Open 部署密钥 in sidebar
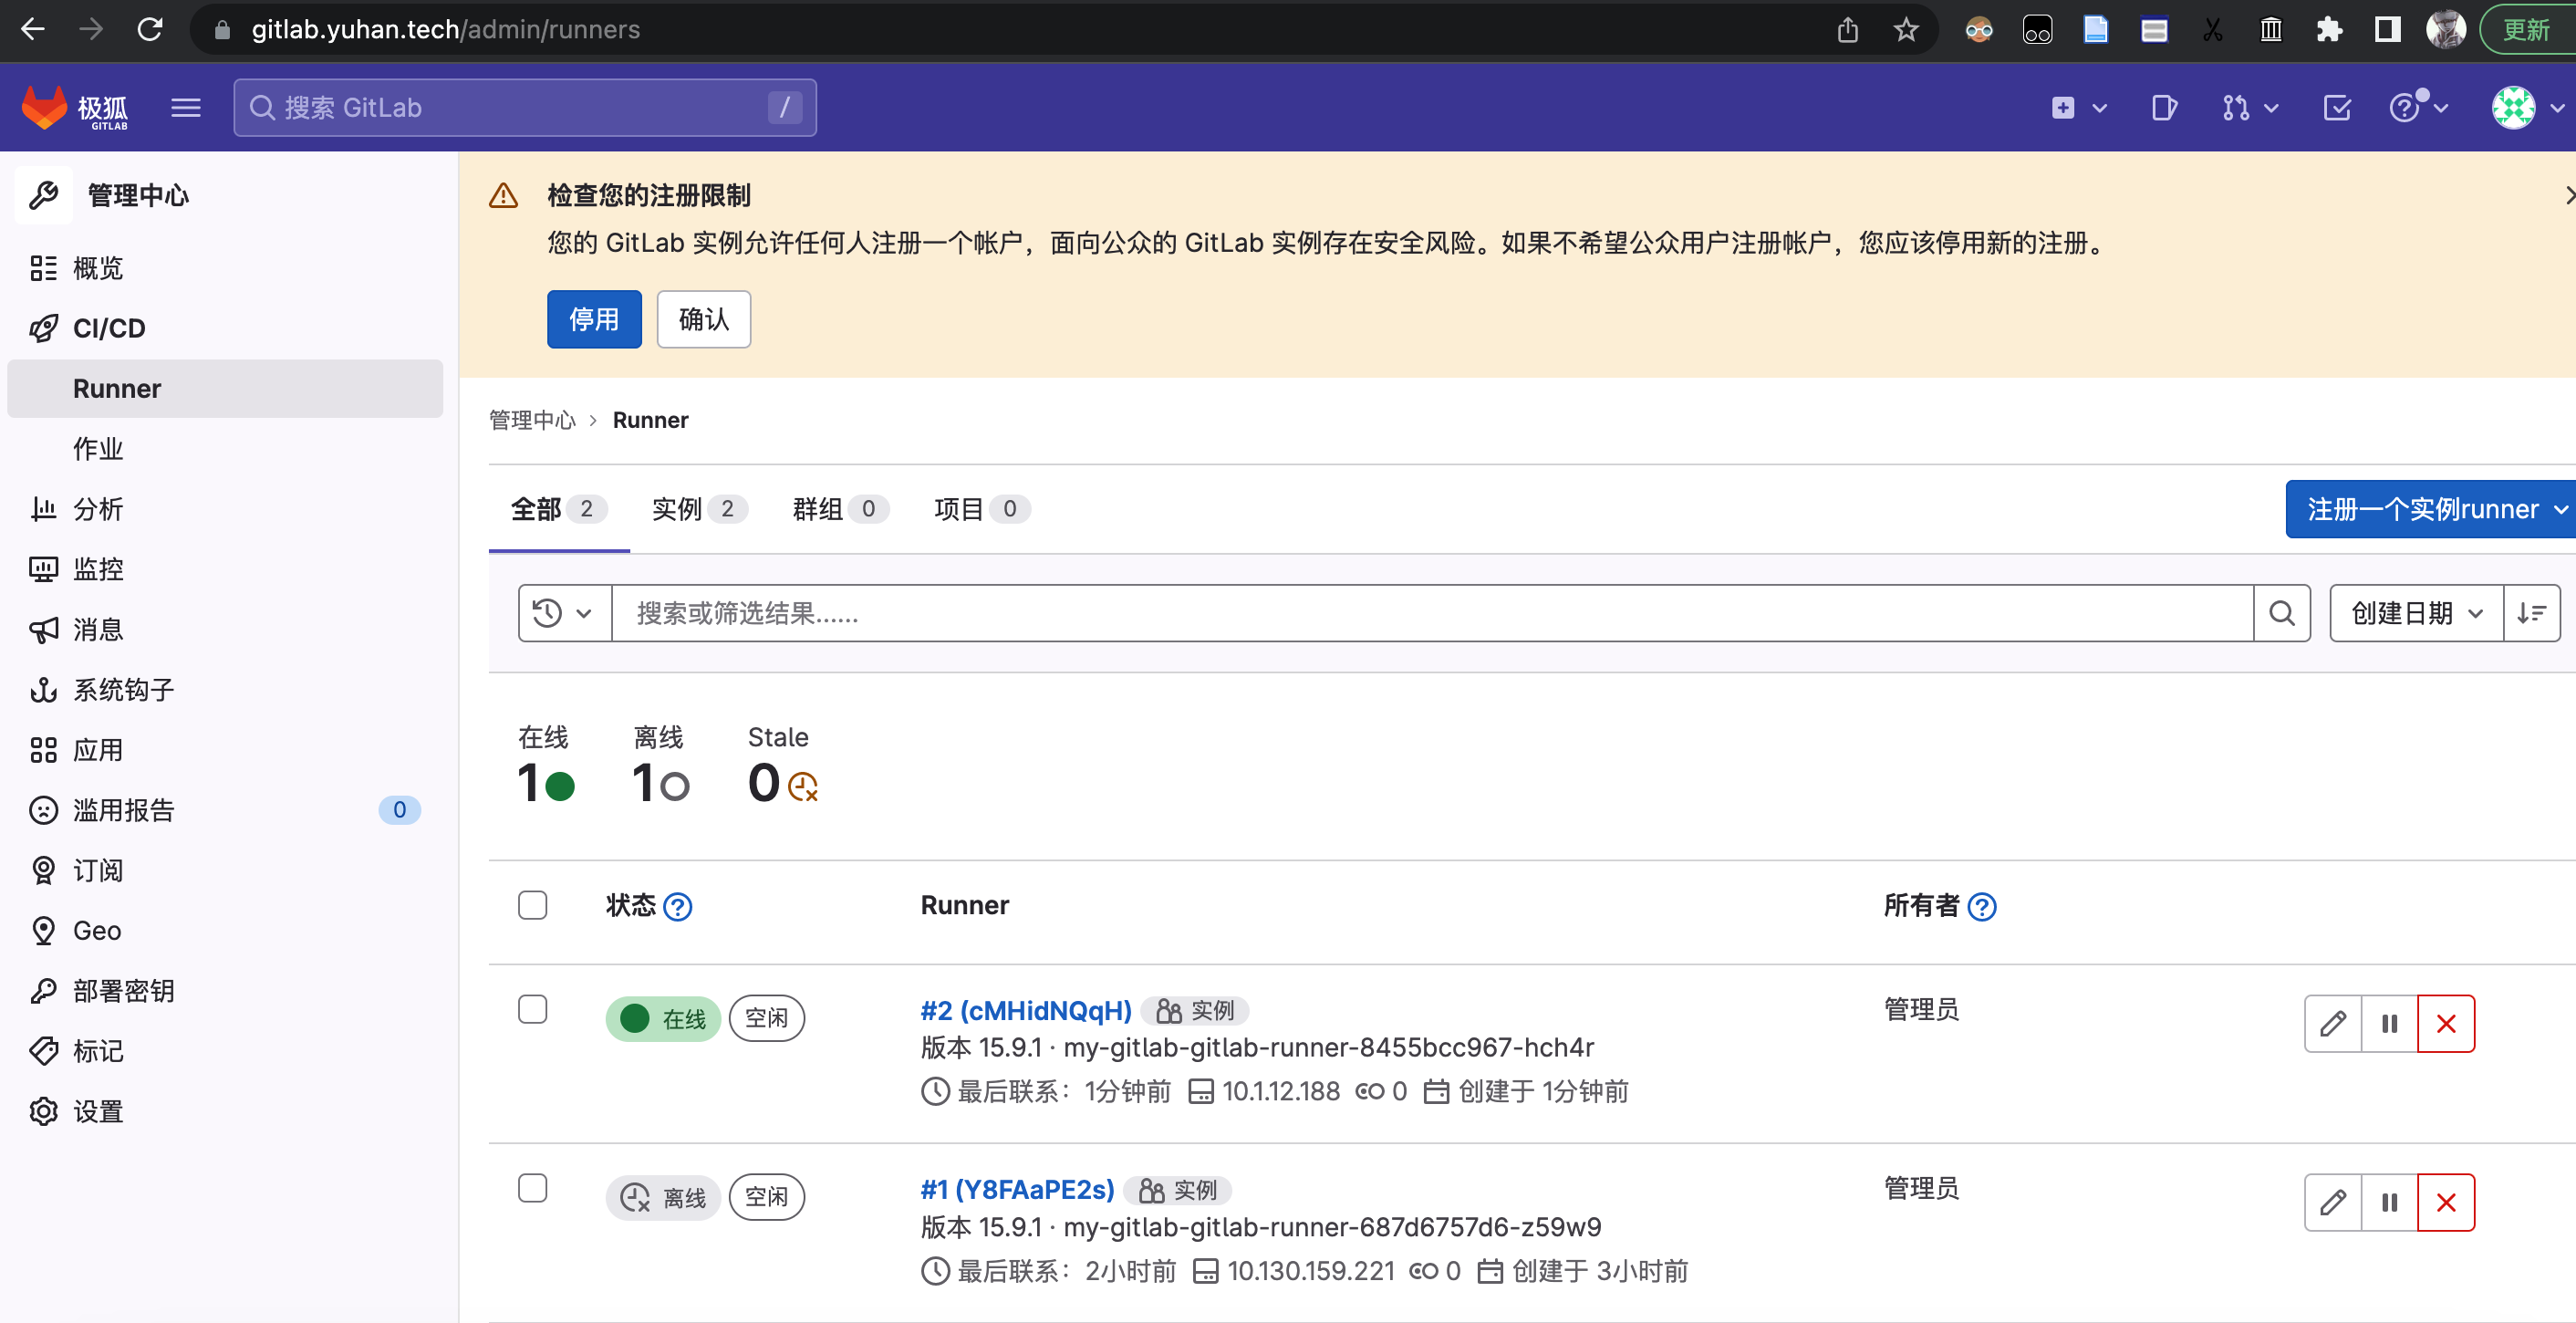Screen dimensions: 2576x1323 coord(225,991)
